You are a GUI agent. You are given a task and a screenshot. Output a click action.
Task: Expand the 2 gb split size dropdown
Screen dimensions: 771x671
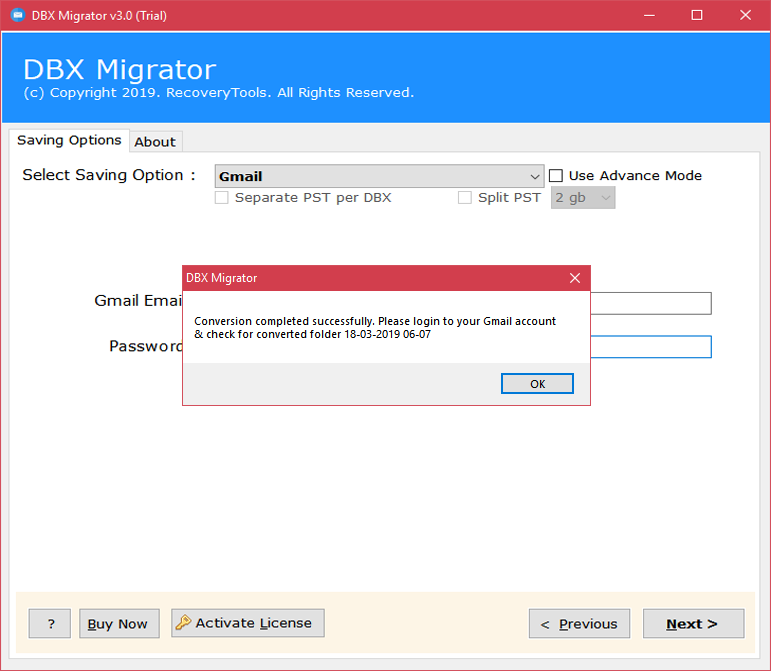tap(583, 198)
